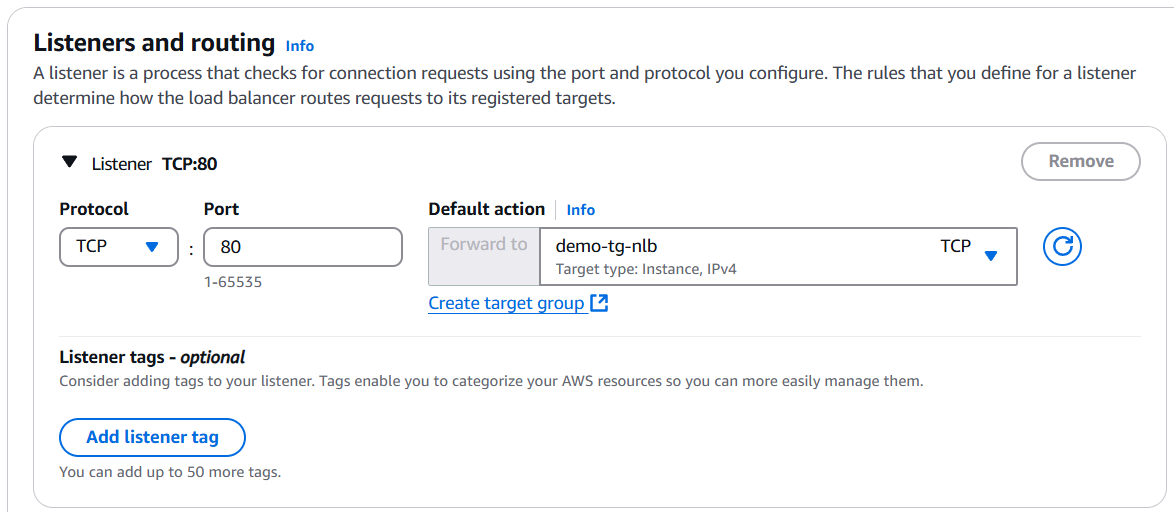Open the demo-tg-nlb target group dropdown
This screenshot has height=512, width=1174.
[x=740, y=256]
